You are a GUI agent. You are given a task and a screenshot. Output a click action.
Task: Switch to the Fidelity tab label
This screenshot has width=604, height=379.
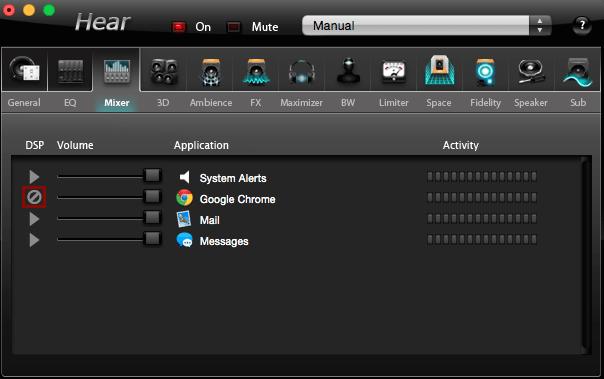(x=485, y=103)
